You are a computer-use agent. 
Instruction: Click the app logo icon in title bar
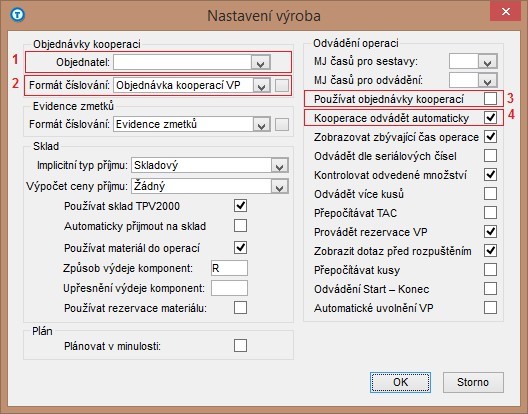click(x=17, y=15)
